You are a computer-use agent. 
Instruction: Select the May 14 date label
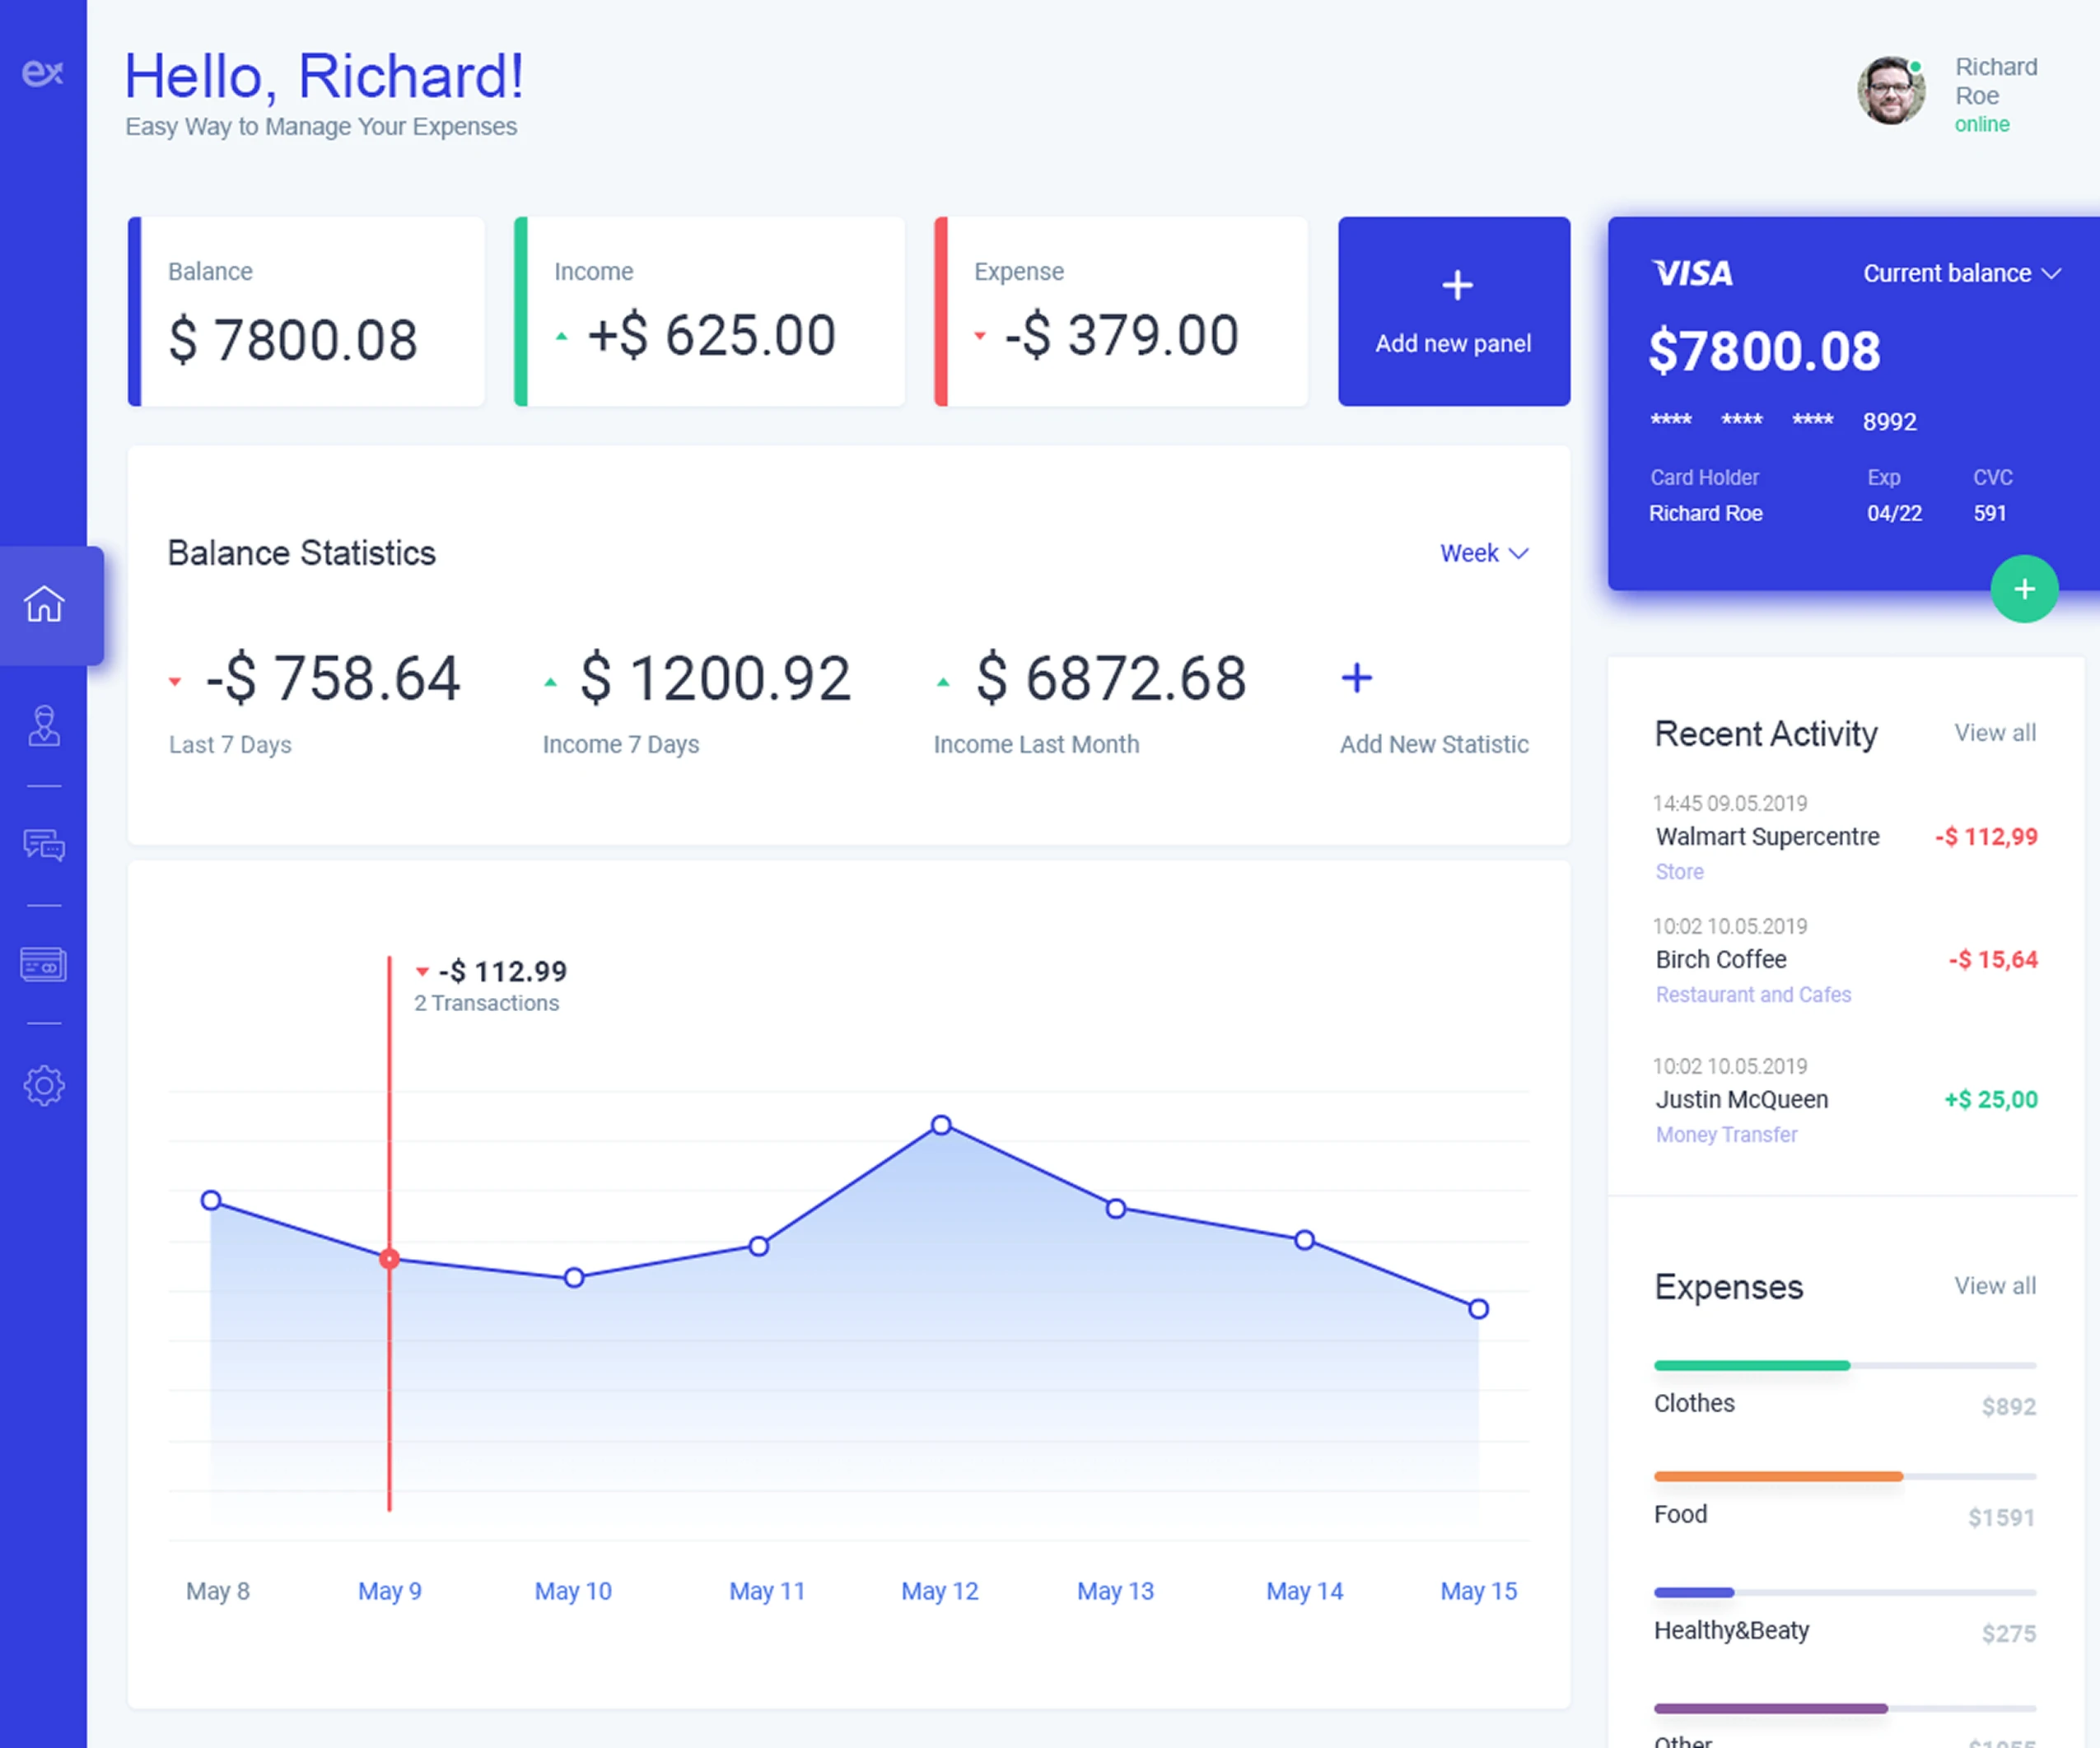1305,1591
